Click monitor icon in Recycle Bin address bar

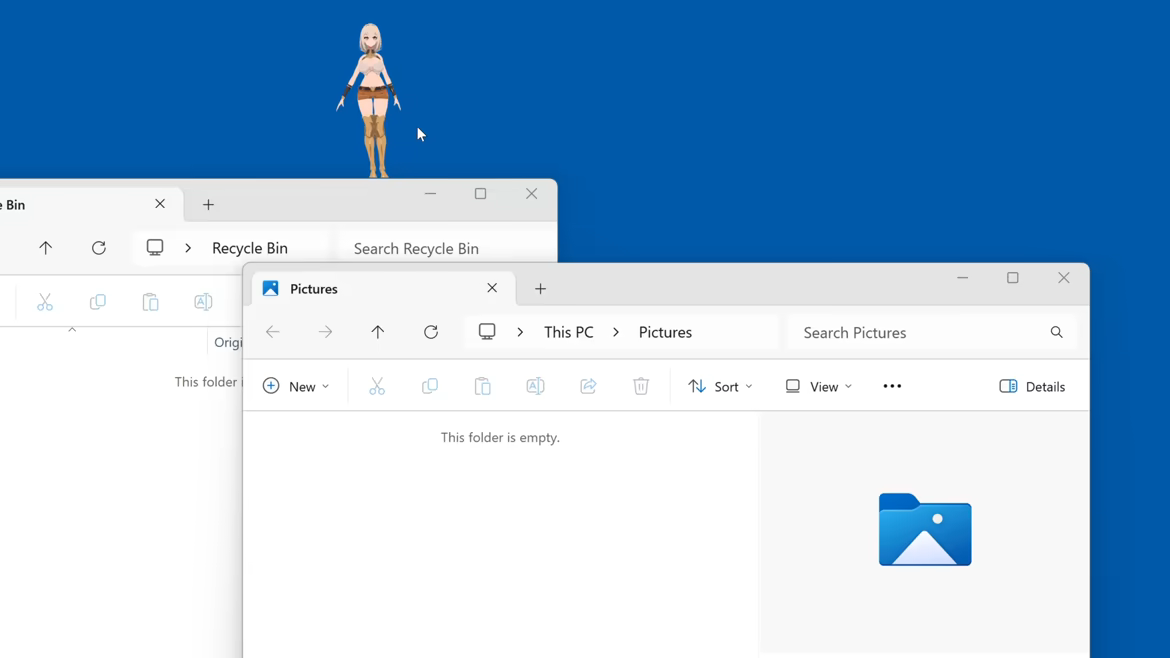coord(154,248)
